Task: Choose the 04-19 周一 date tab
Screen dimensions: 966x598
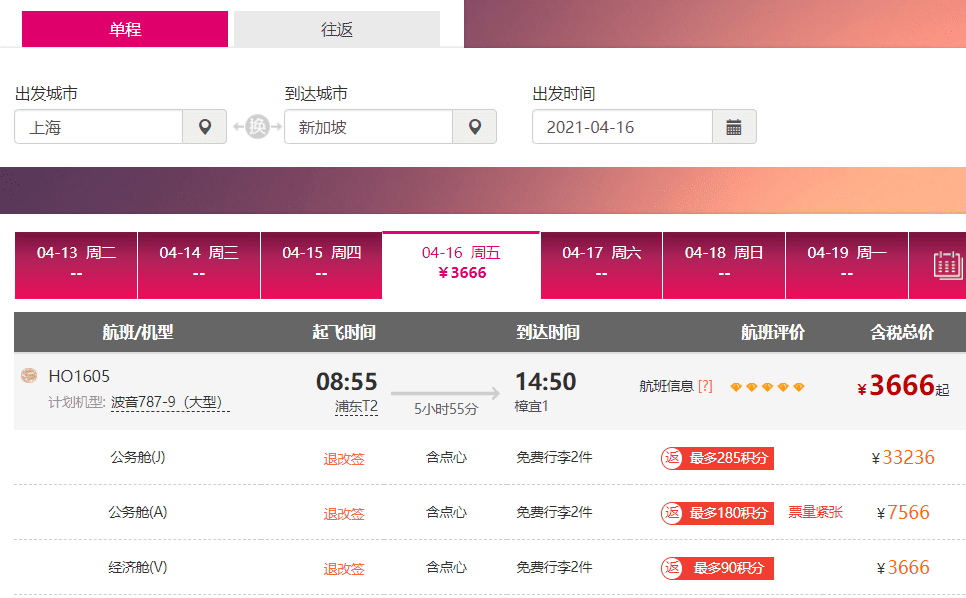Action: tap(846, 264)
